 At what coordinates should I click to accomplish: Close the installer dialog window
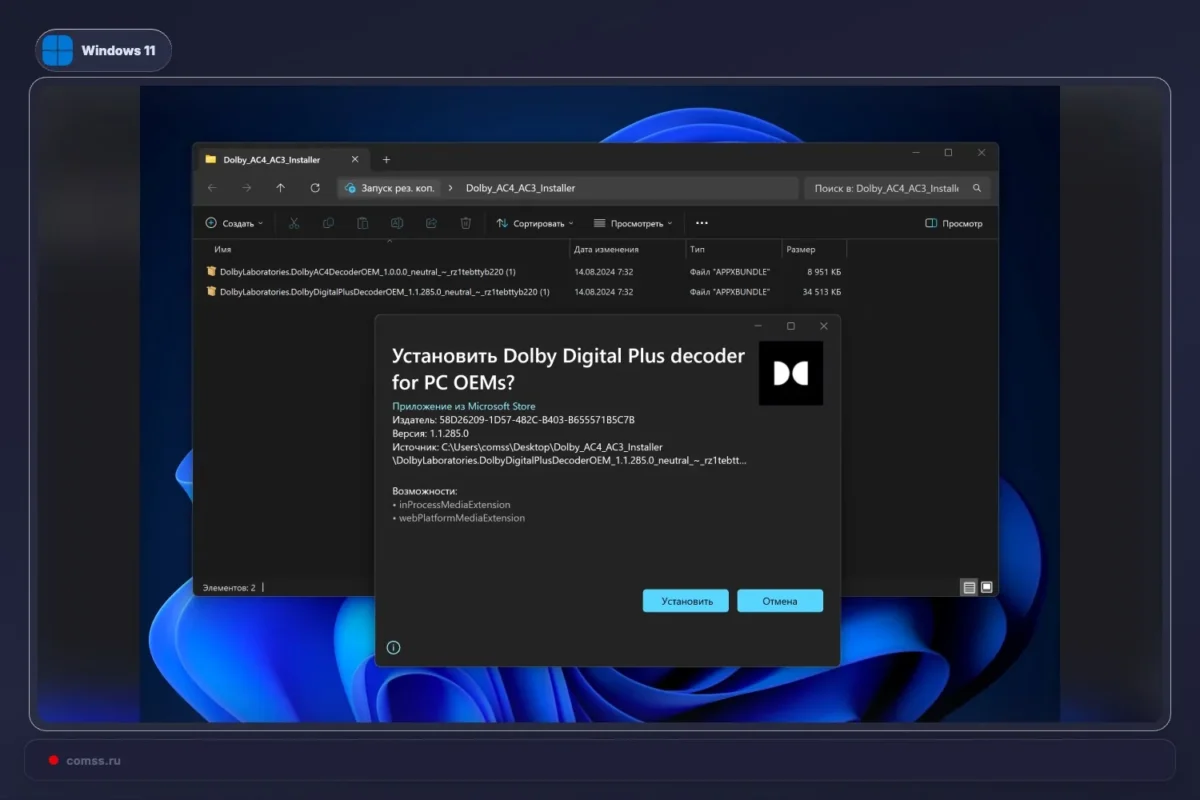click(824, 326)
